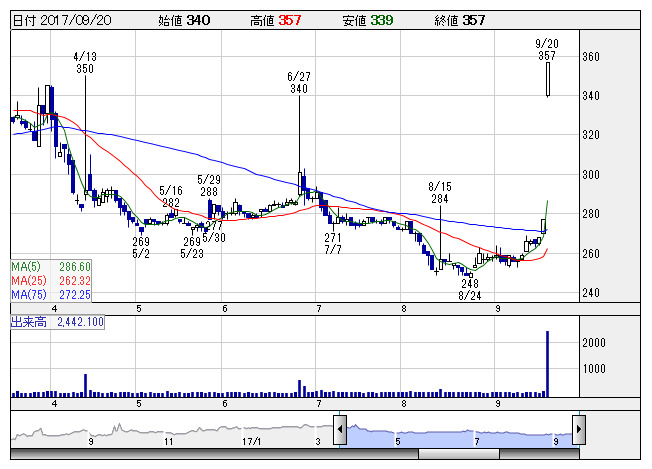Click the 271 7/7 low annotation
Viewport: 652px width, 469px height.
(333, 243)
